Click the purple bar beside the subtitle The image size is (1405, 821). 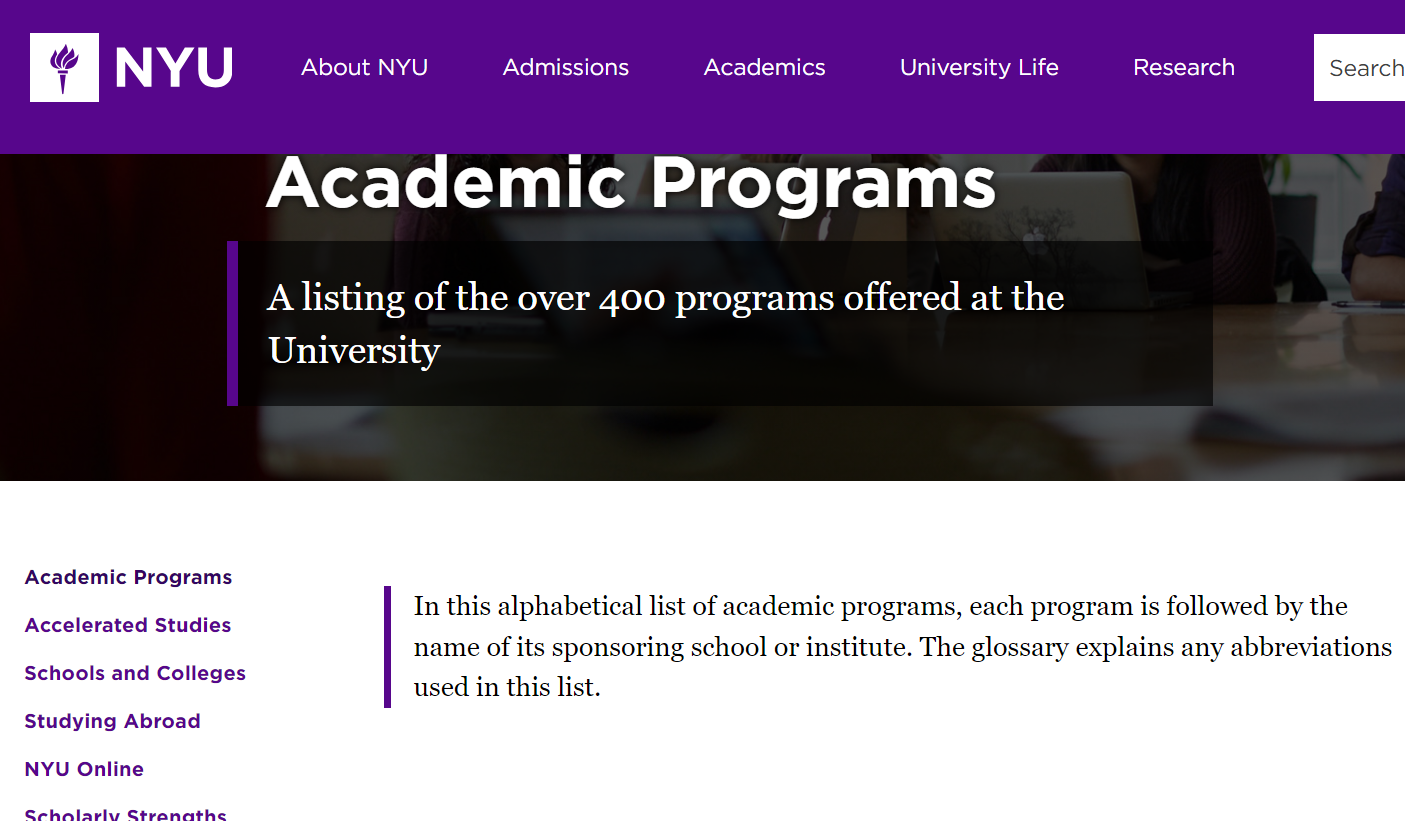[232, 323]
